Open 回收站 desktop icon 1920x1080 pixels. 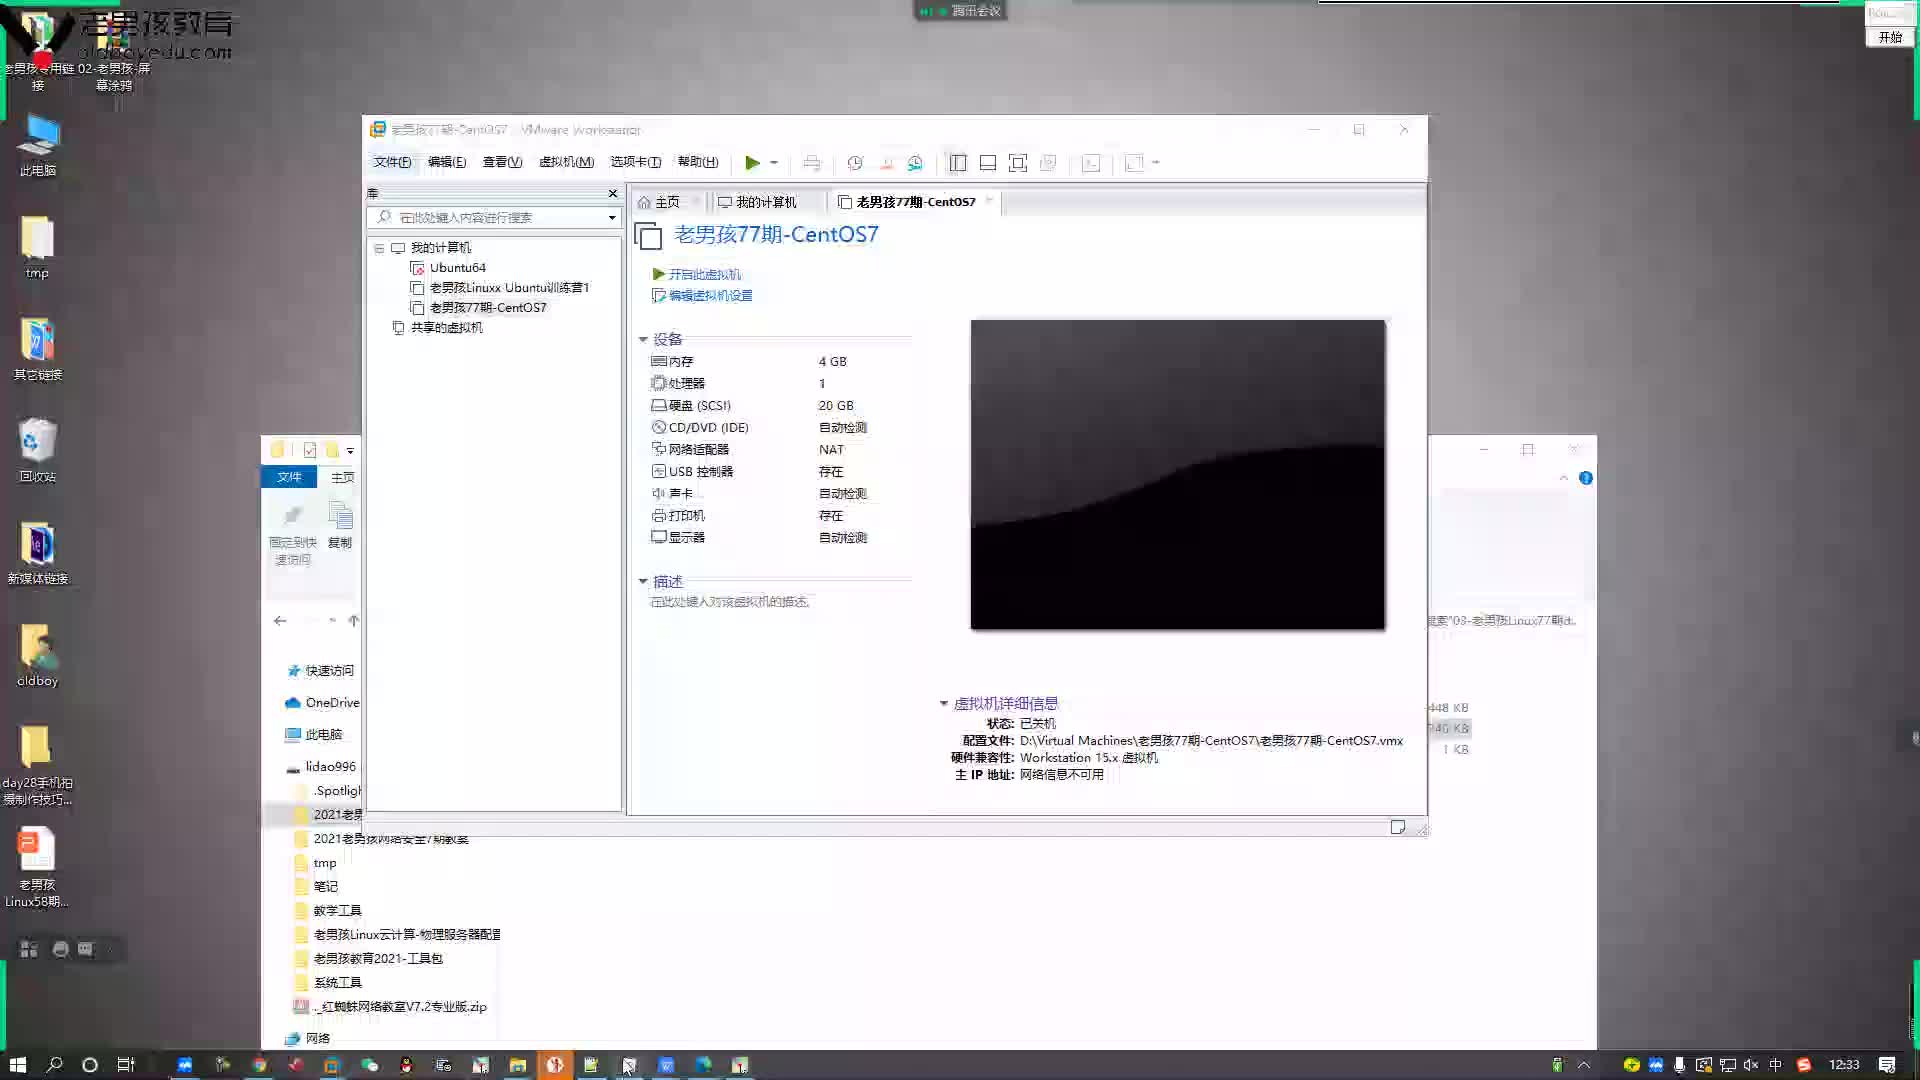click(37, 450)
